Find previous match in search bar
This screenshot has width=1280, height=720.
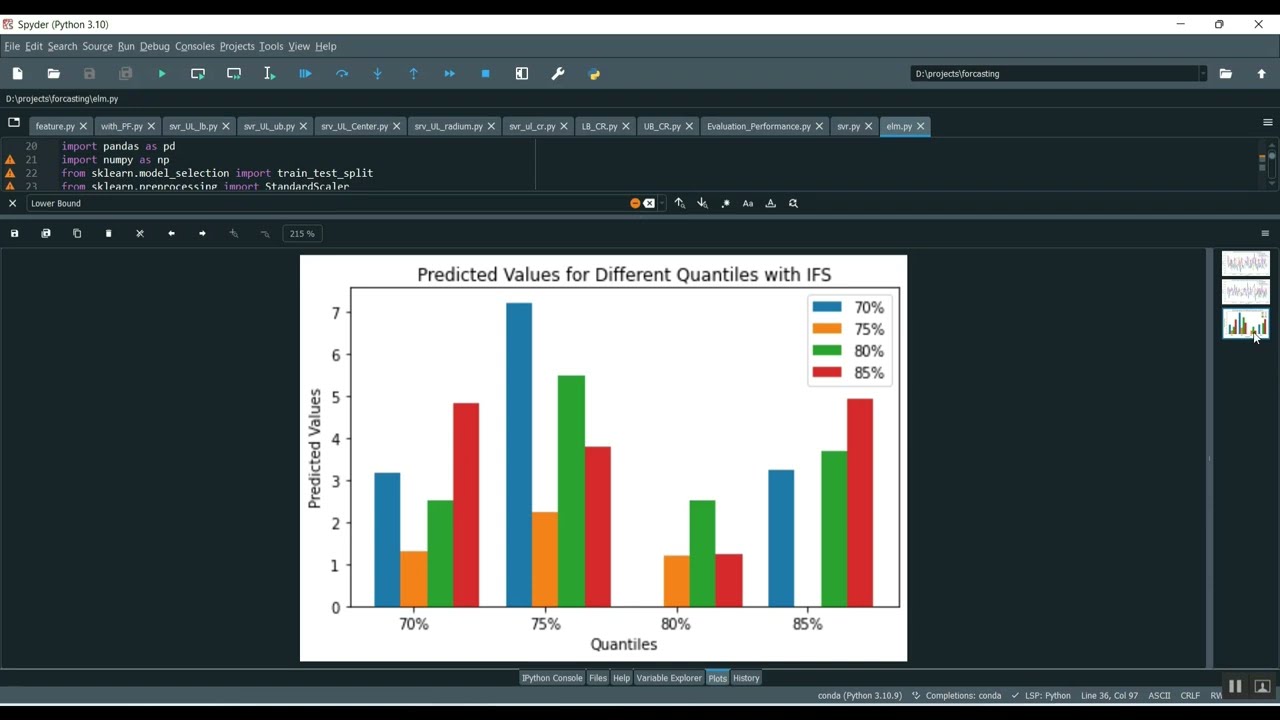(x=680, y=203)
